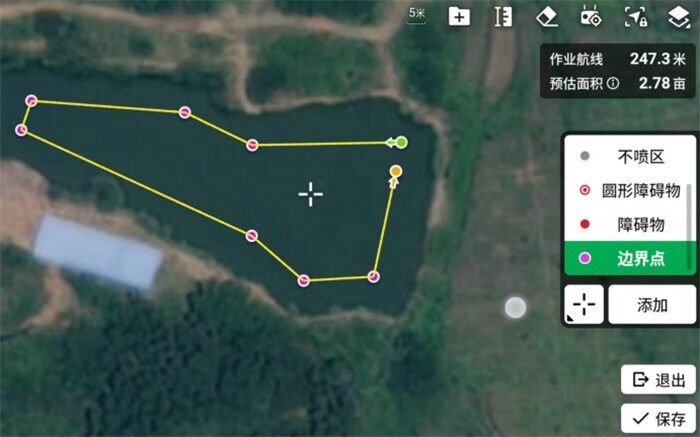Toggle the map location lock icon

pyautogui.click(x=636, y=17)
